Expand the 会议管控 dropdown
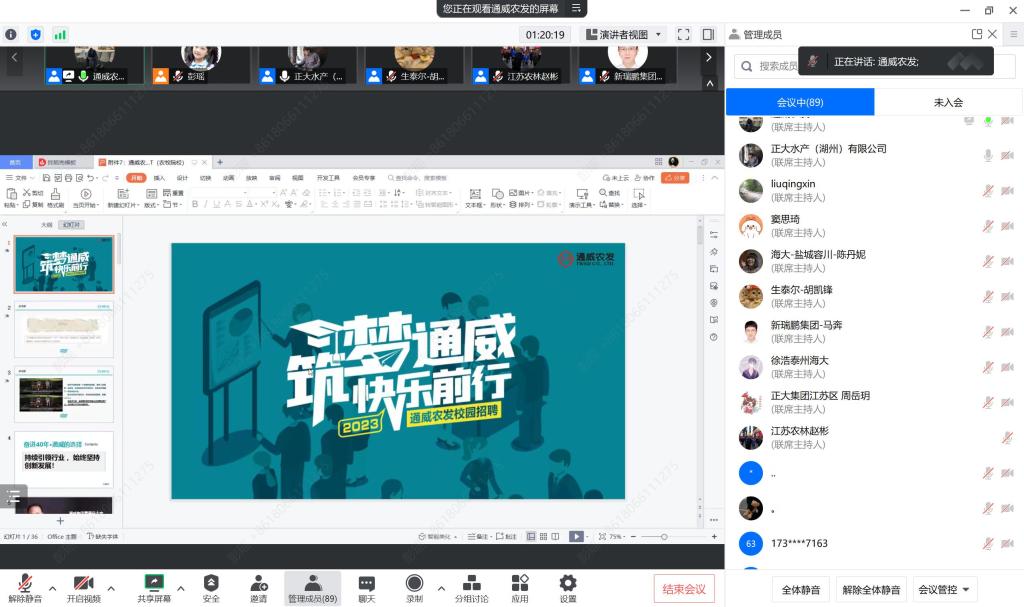 pos(944,590)
